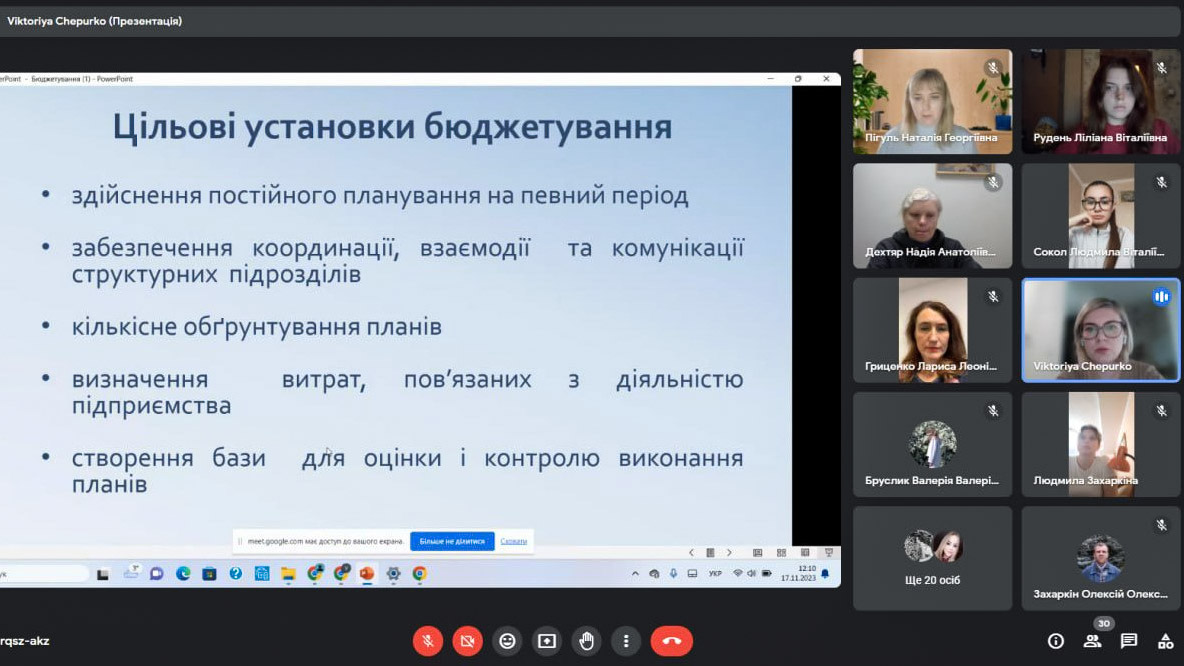
Task: Unmute the microphone in Meet controls
Action: (x=428, y=641)
